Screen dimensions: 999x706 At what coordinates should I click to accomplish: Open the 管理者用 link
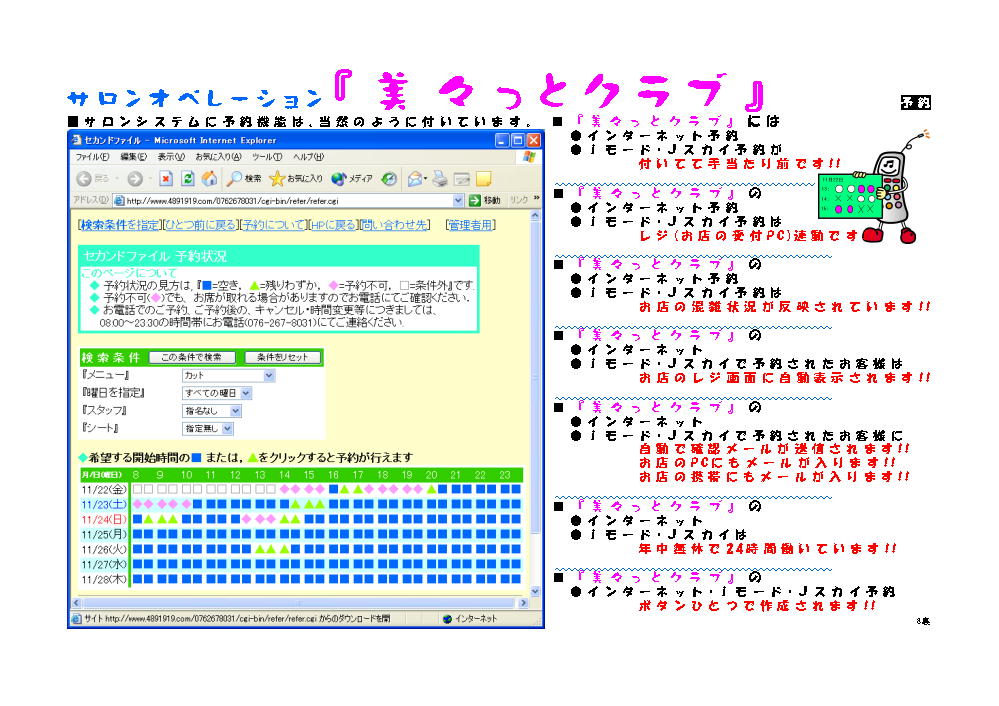point(471,225)
